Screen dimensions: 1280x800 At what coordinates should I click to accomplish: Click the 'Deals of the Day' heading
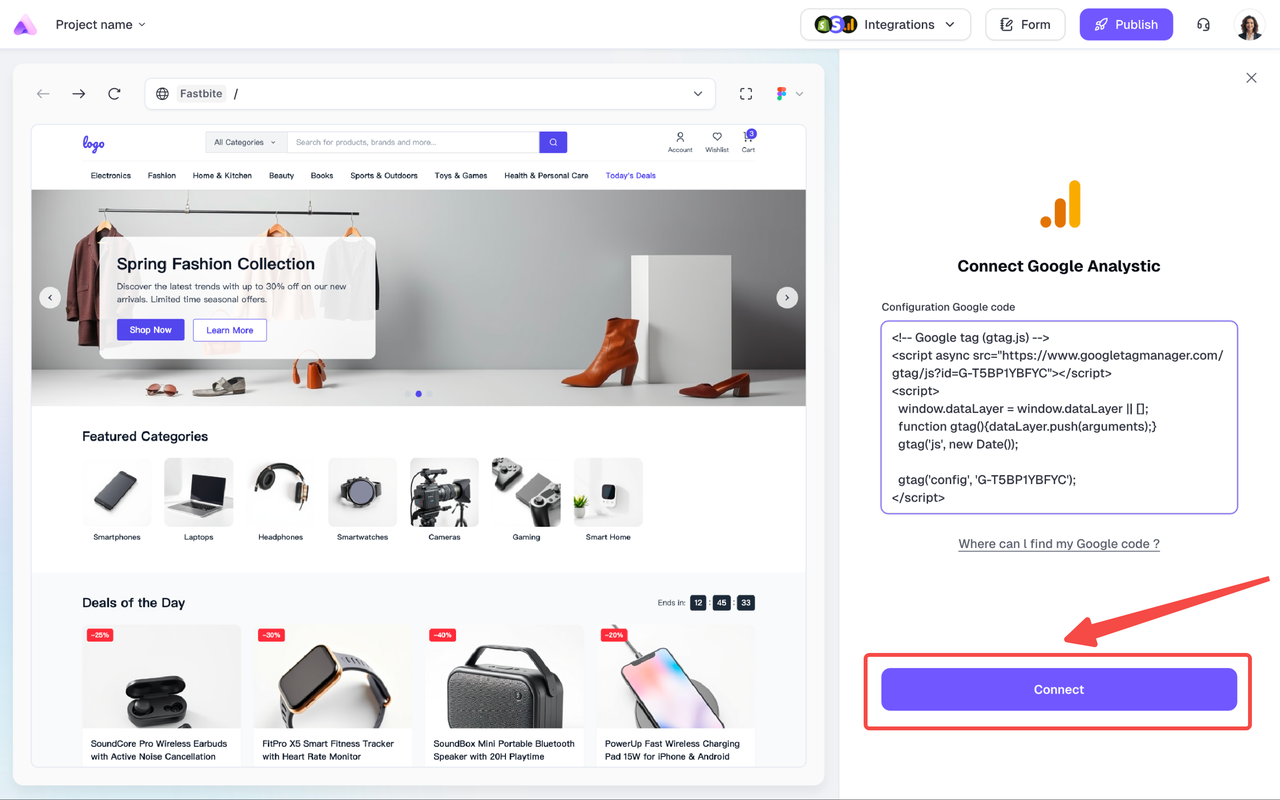[x=134, y=603]
